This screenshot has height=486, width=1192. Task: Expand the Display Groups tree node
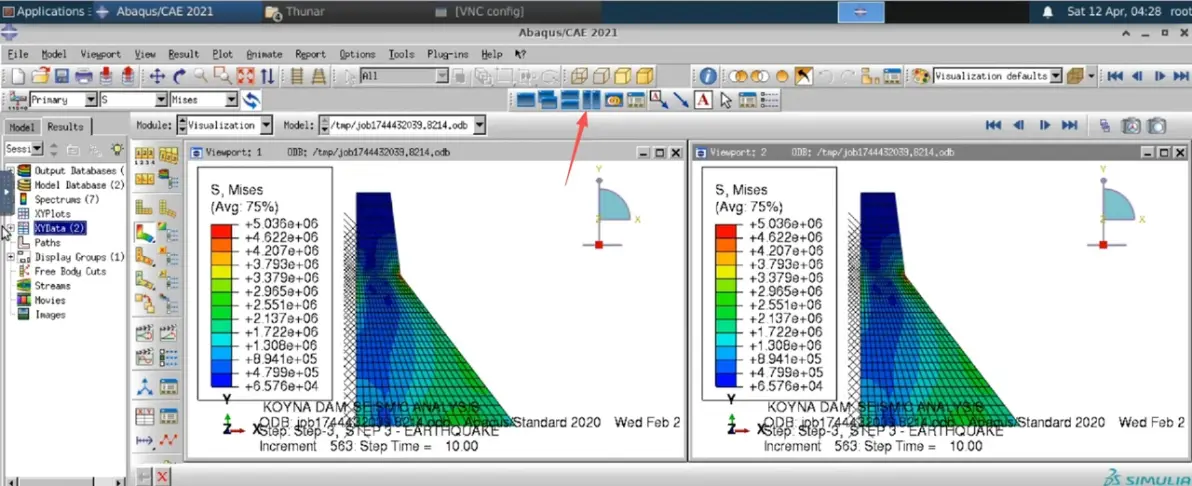pos(11,257)
